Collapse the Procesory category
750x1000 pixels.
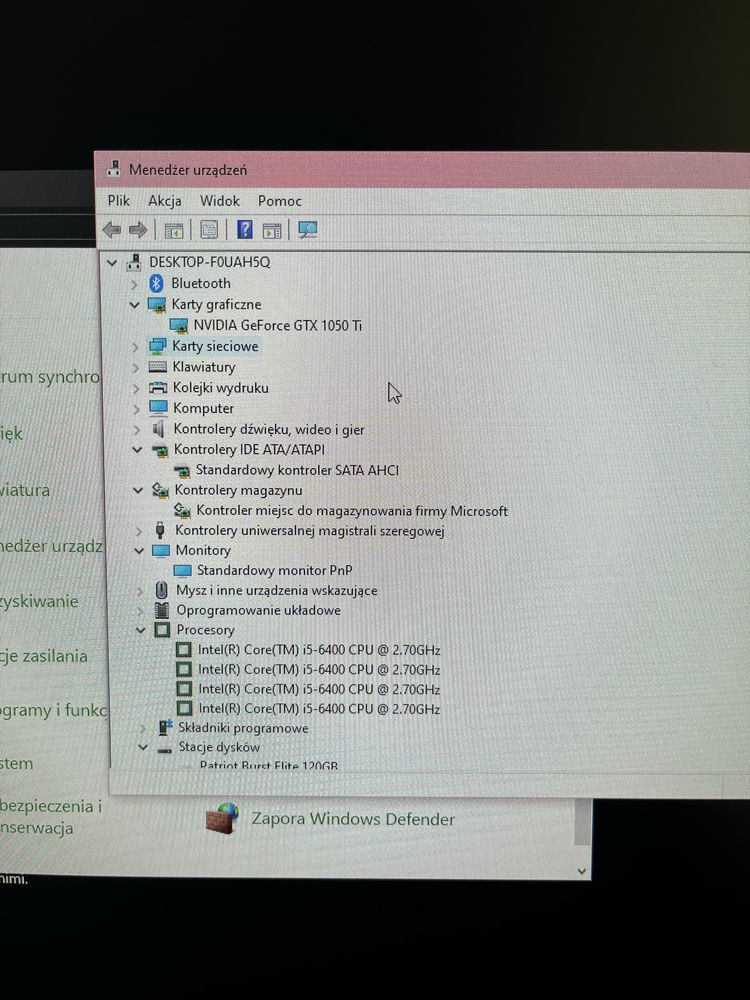pyautogui.click(x=141, y=630)
